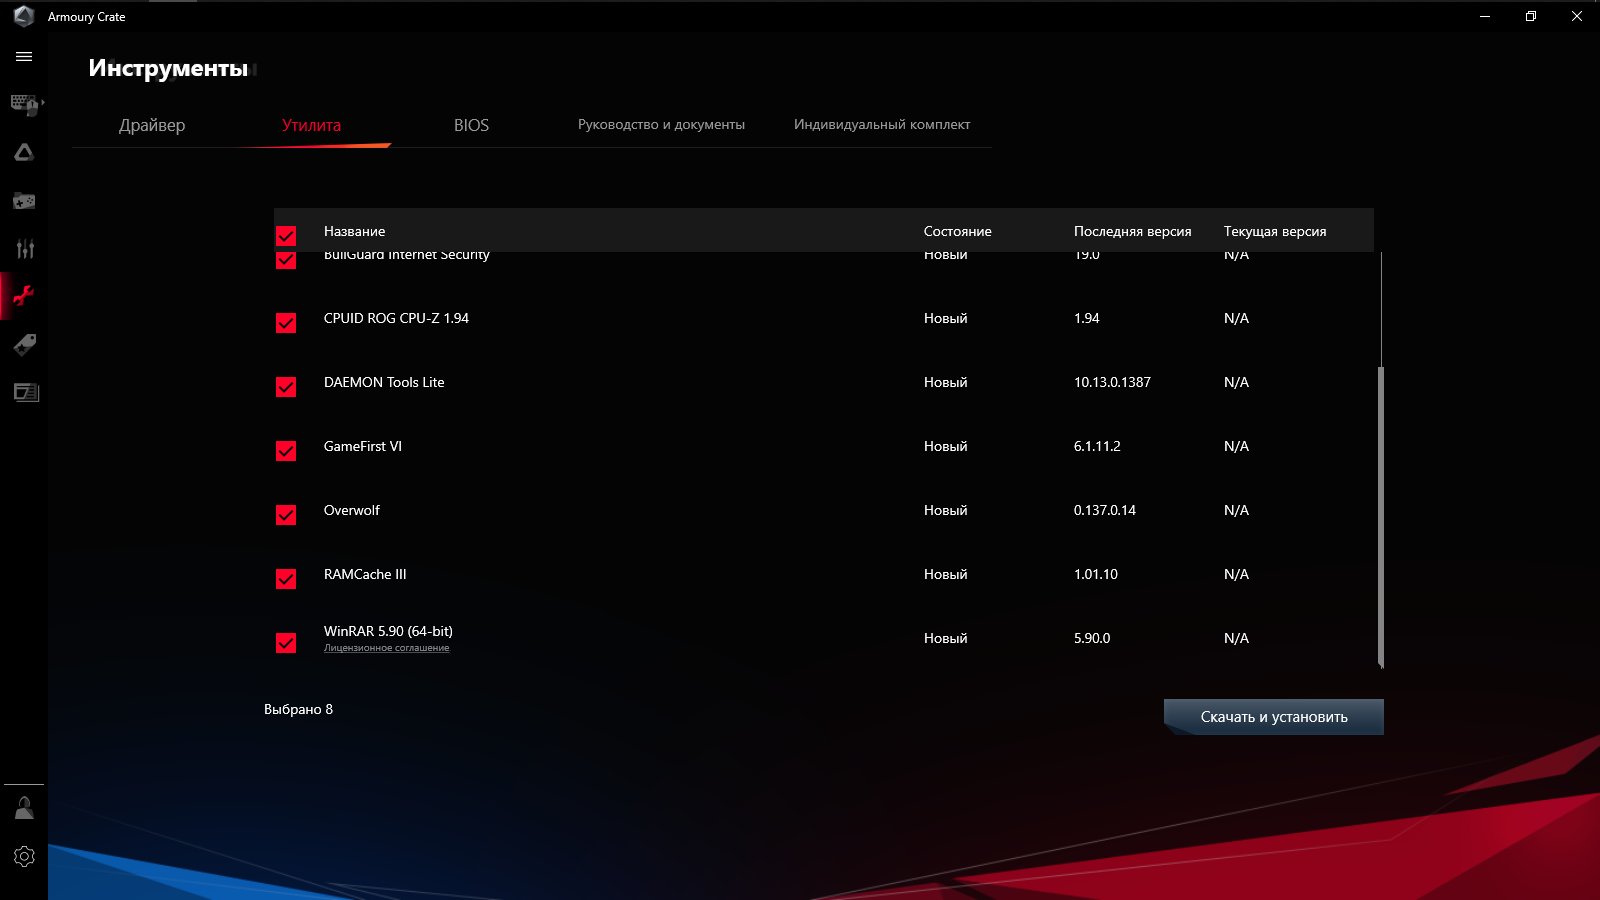The image size is (1600, 900).
Task: Uncheck the CPUID ROG CPU-Z 1.94 checkbox
Action: (x=286, y=323)
